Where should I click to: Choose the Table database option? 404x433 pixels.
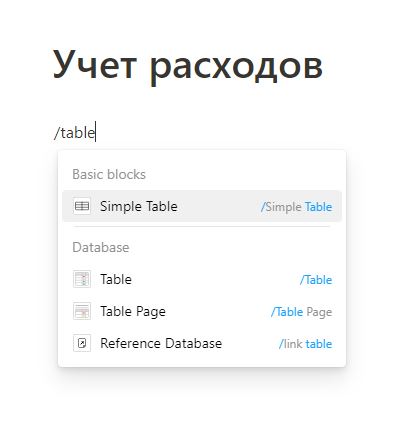202,279
